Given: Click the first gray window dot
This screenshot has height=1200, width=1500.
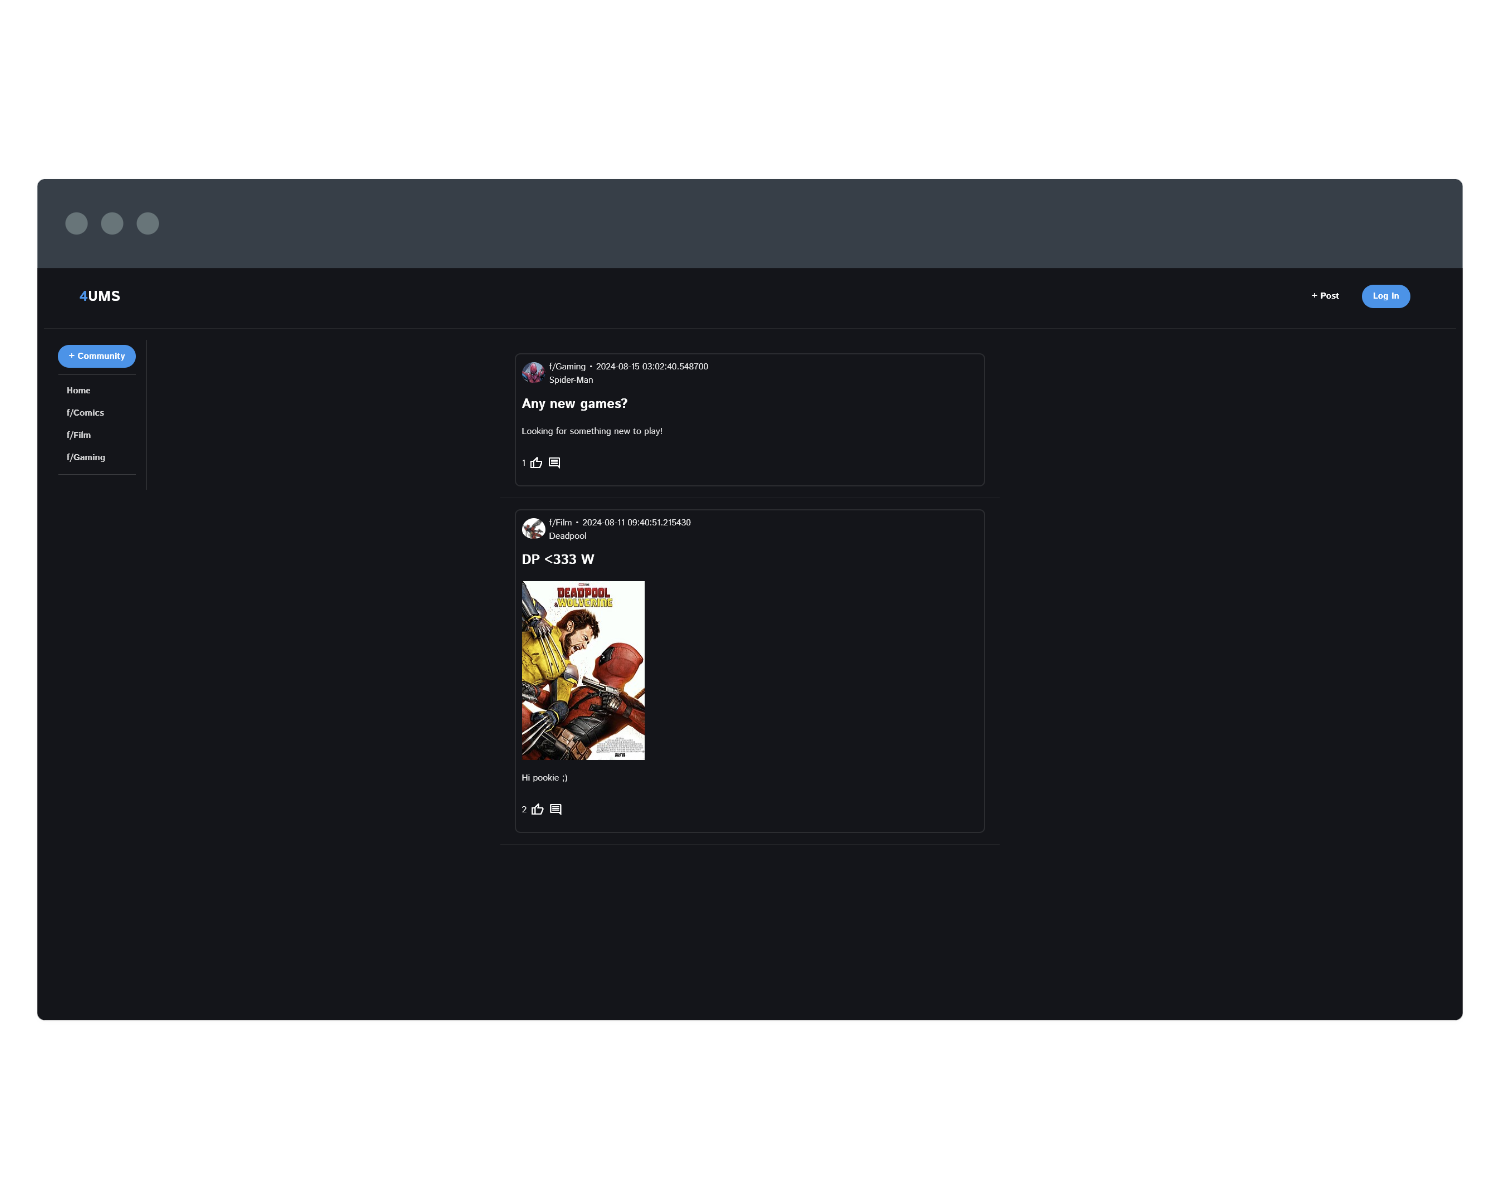Looking at the screenshot, I should pos(76,224).
